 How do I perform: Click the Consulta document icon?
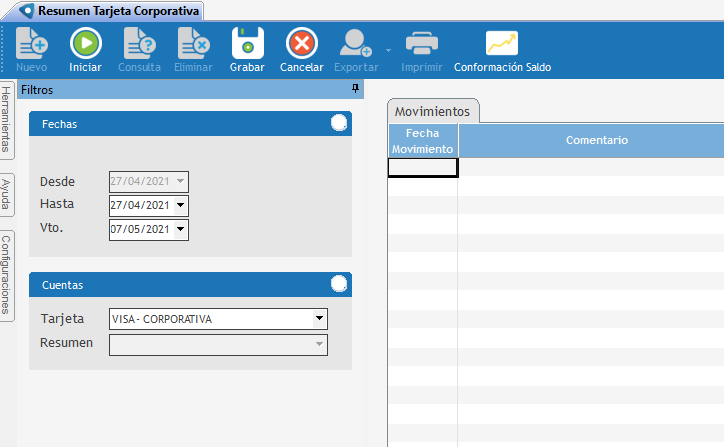(139, 44)
